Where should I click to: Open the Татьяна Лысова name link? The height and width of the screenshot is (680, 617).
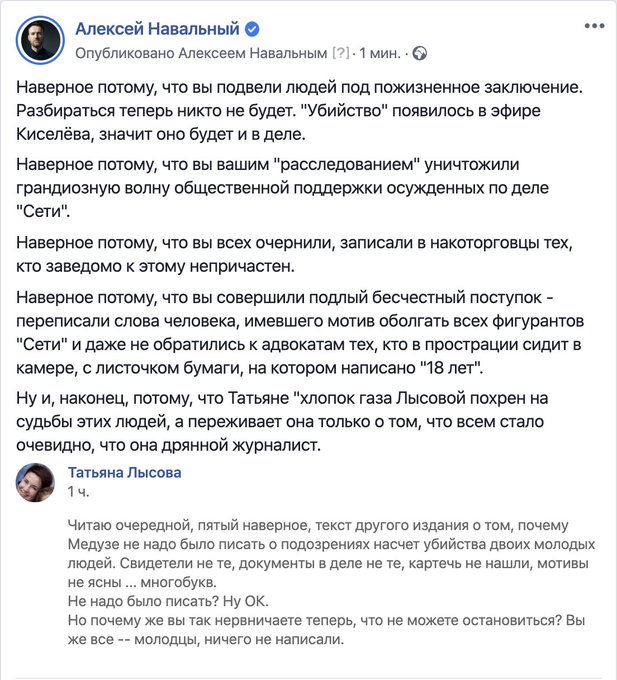click(x=125, y=472)
